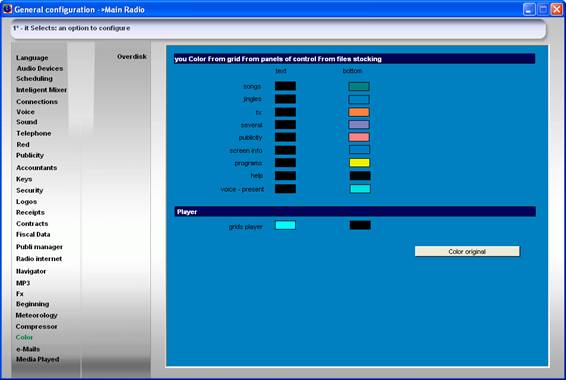
Task: Go to Inteligent Mixer option
Action: pyautogui.click(x=41, y=90)
